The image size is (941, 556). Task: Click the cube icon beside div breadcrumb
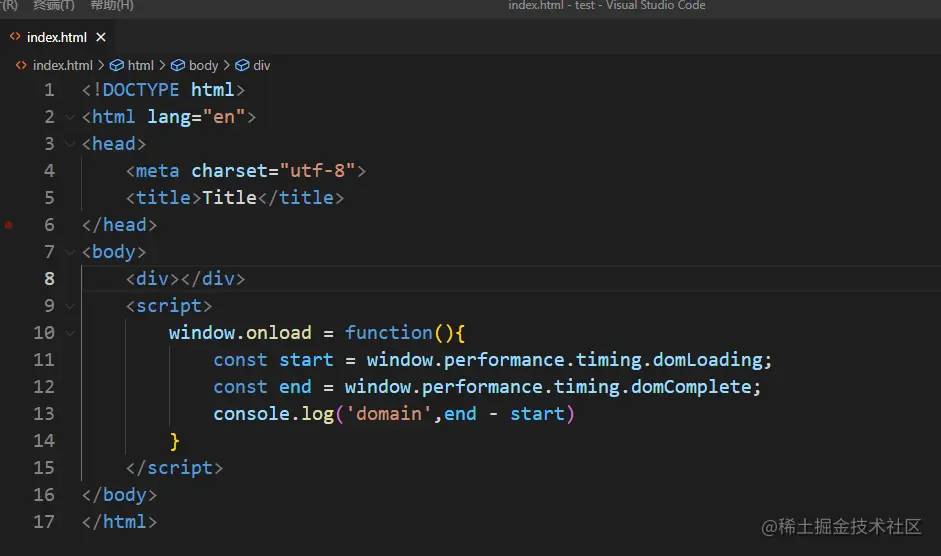(242, 65)
